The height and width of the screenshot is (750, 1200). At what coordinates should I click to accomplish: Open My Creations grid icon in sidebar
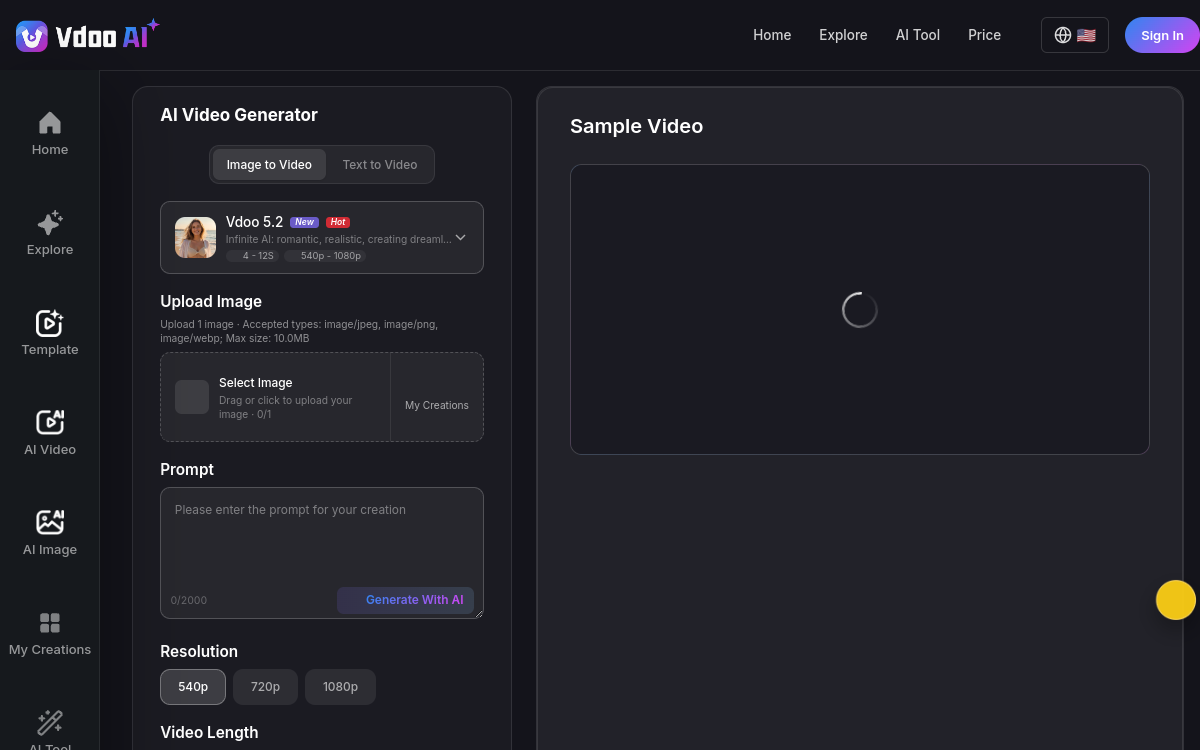[50, 623]
